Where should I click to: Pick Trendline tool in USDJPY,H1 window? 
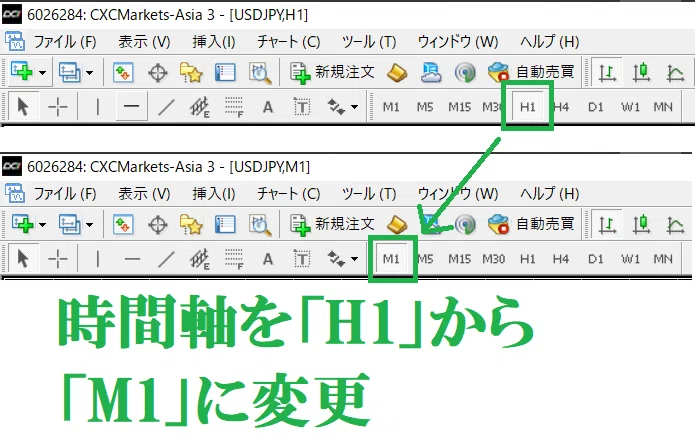click(166, 107)
